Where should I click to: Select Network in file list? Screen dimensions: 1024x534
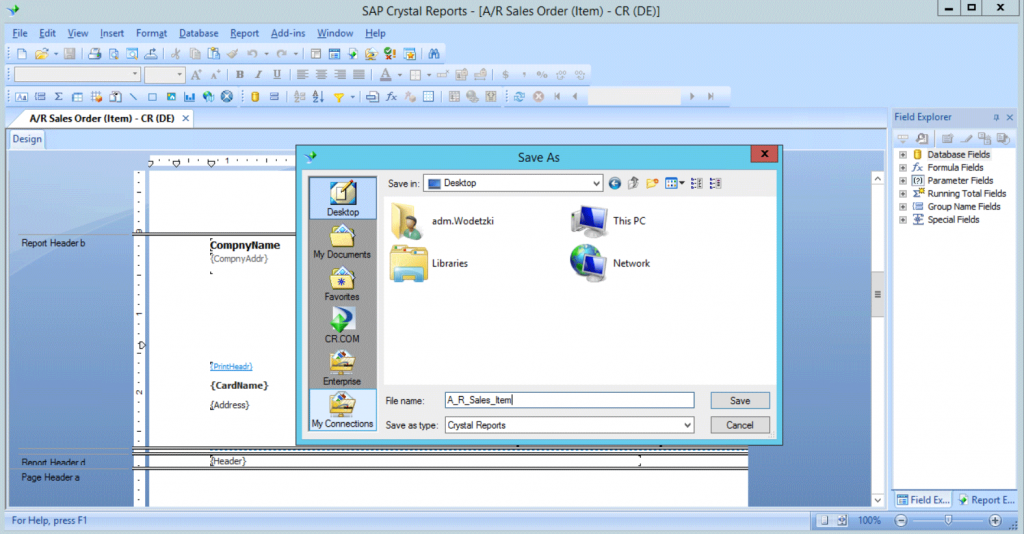coord(610,264)
